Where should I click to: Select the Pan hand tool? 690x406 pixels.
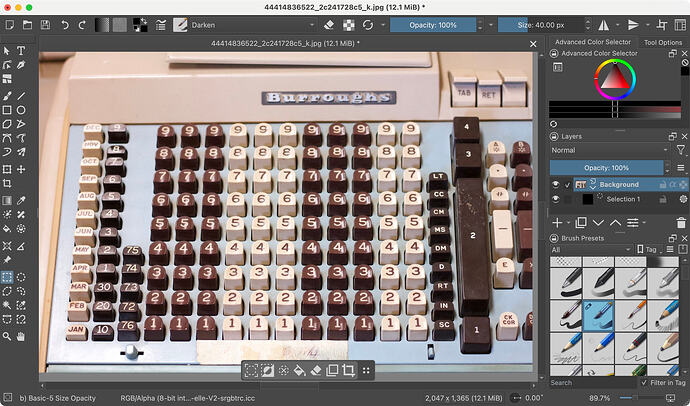pyautogui.click(x=21, y=337)
